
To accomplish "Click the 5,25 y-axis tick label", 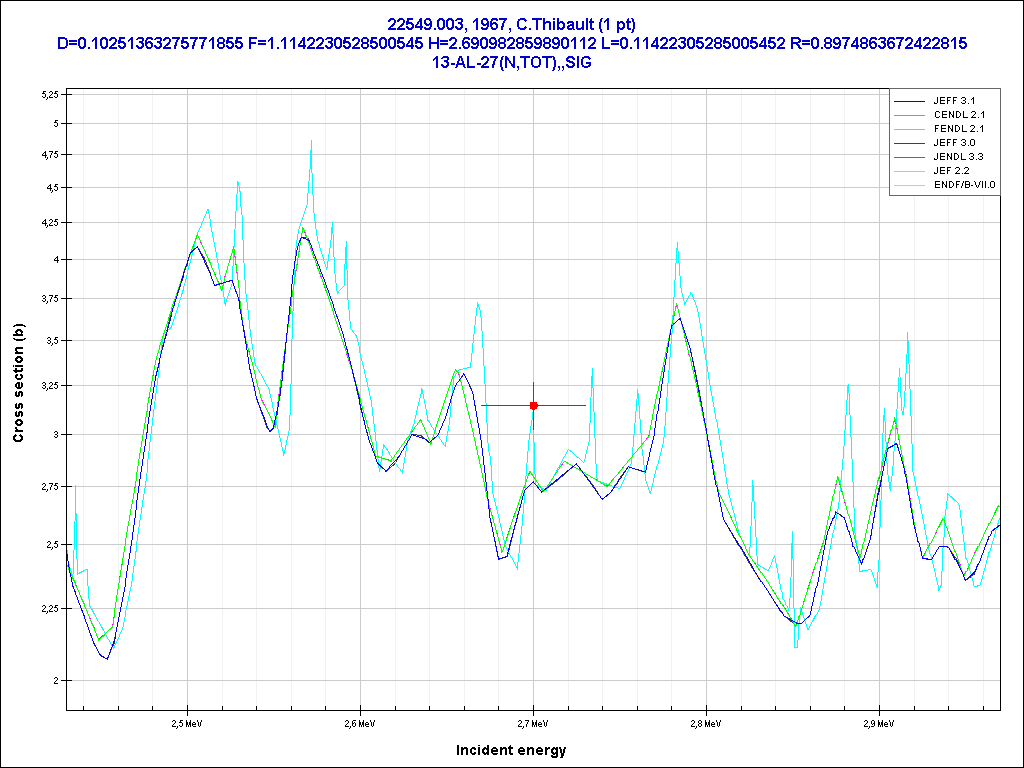I will (x=50, y=94).
